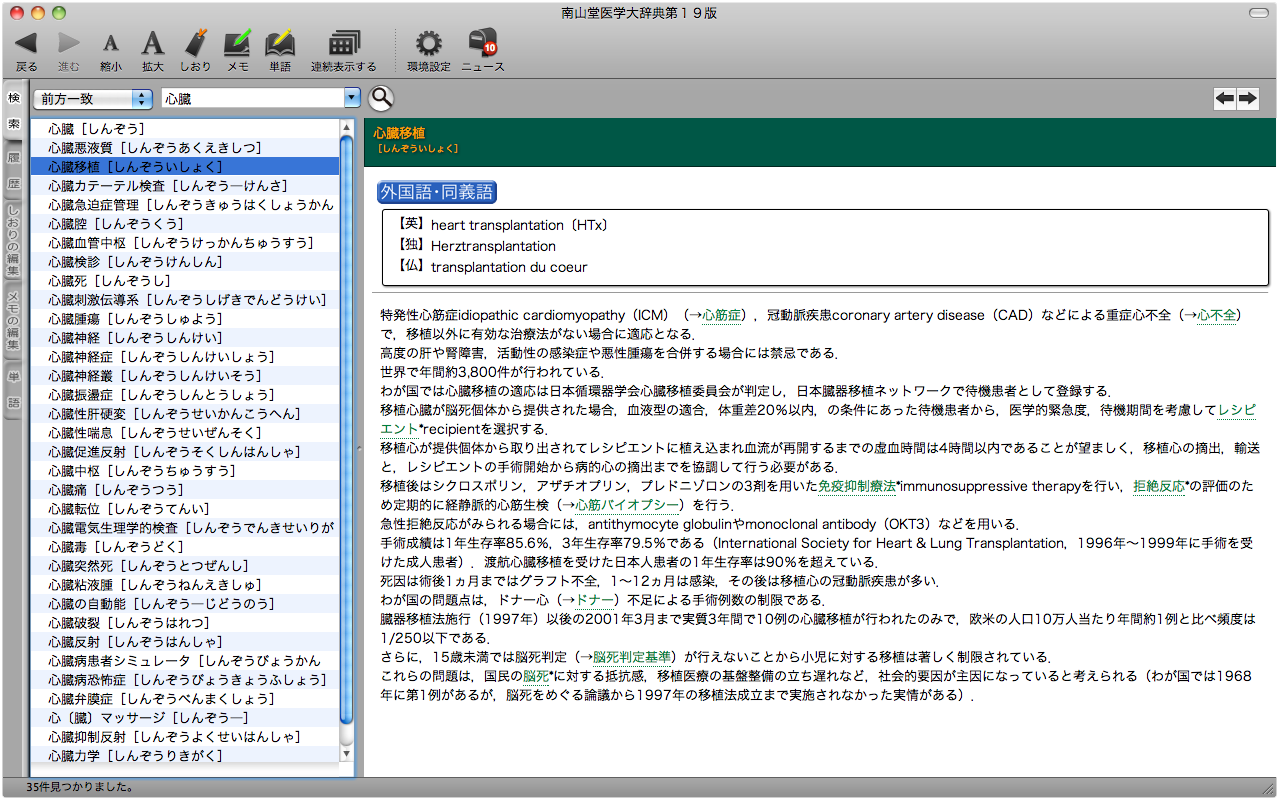Shrink text with the 縮小 icon

click(x=111, y=44)
